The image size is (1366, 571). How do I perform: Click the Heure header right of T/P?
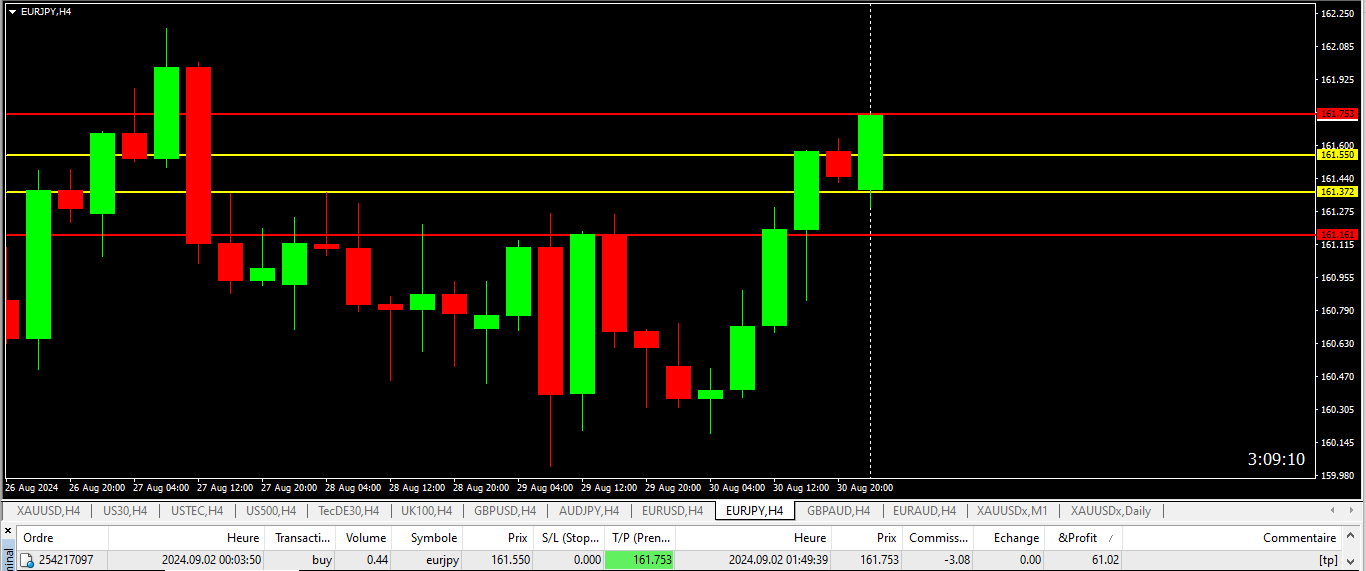coord(754,538)
